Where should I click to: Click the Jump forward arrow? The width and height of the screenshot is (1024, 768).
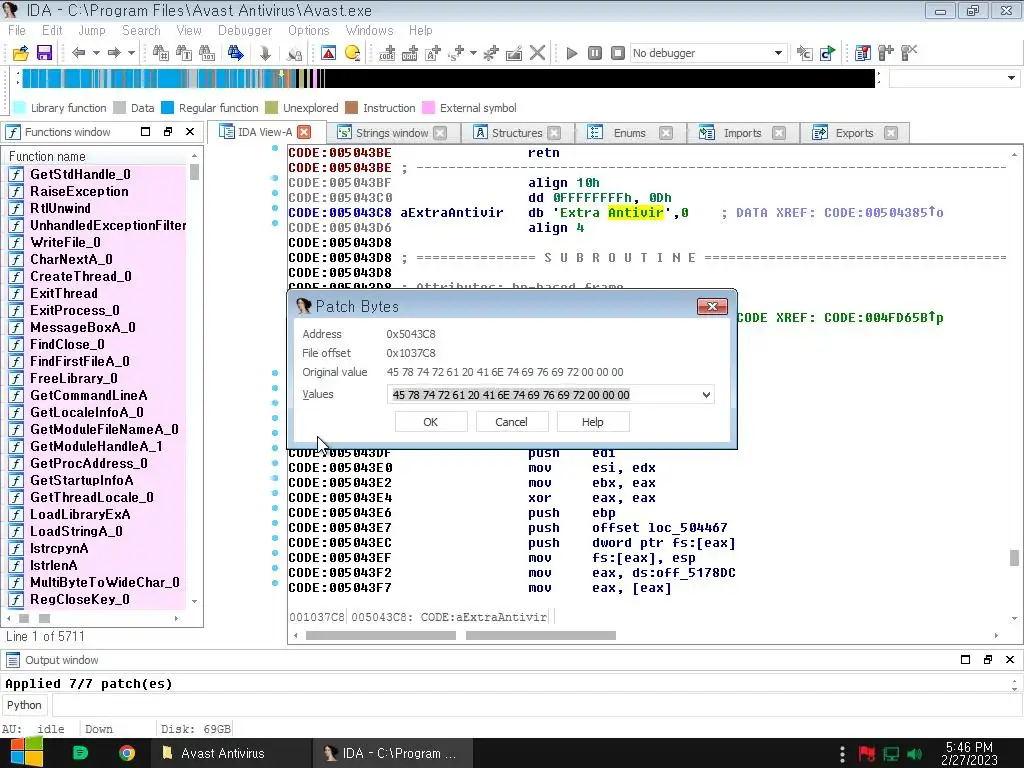pos(114,53)
